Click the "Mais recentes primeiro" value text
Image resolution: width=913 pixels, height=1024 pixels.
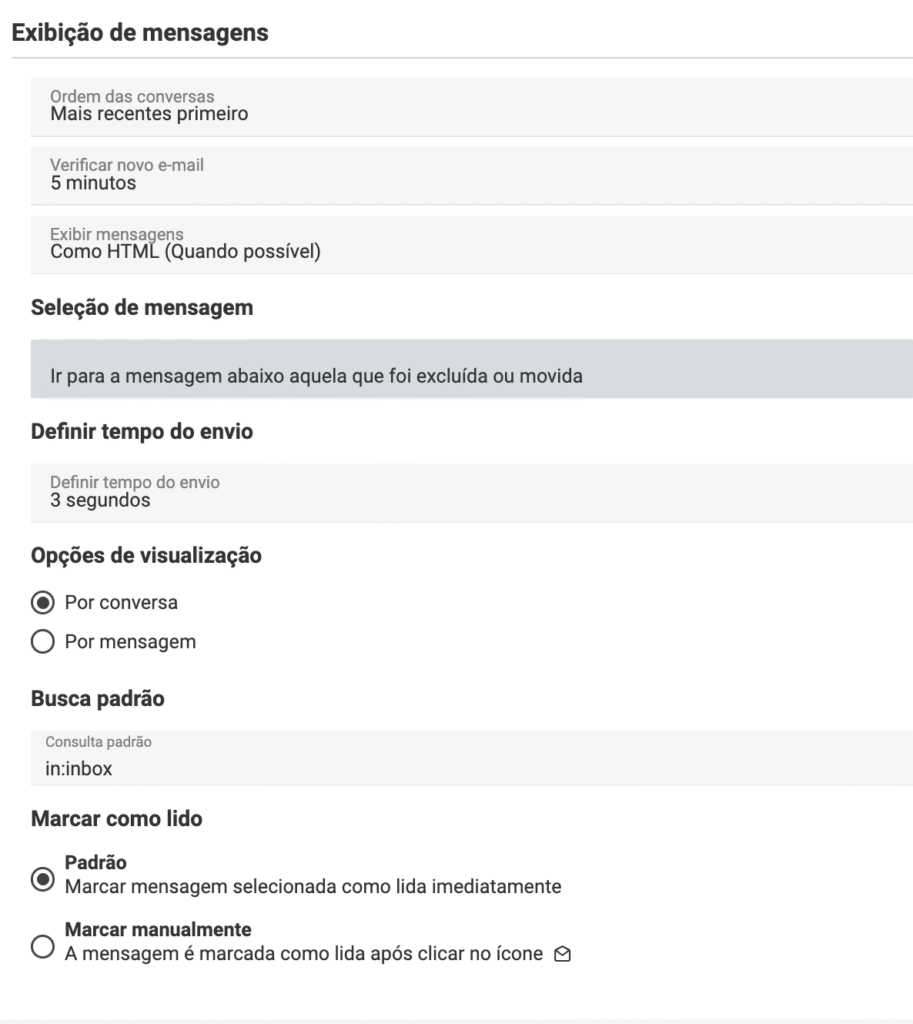tap(149, 114)
